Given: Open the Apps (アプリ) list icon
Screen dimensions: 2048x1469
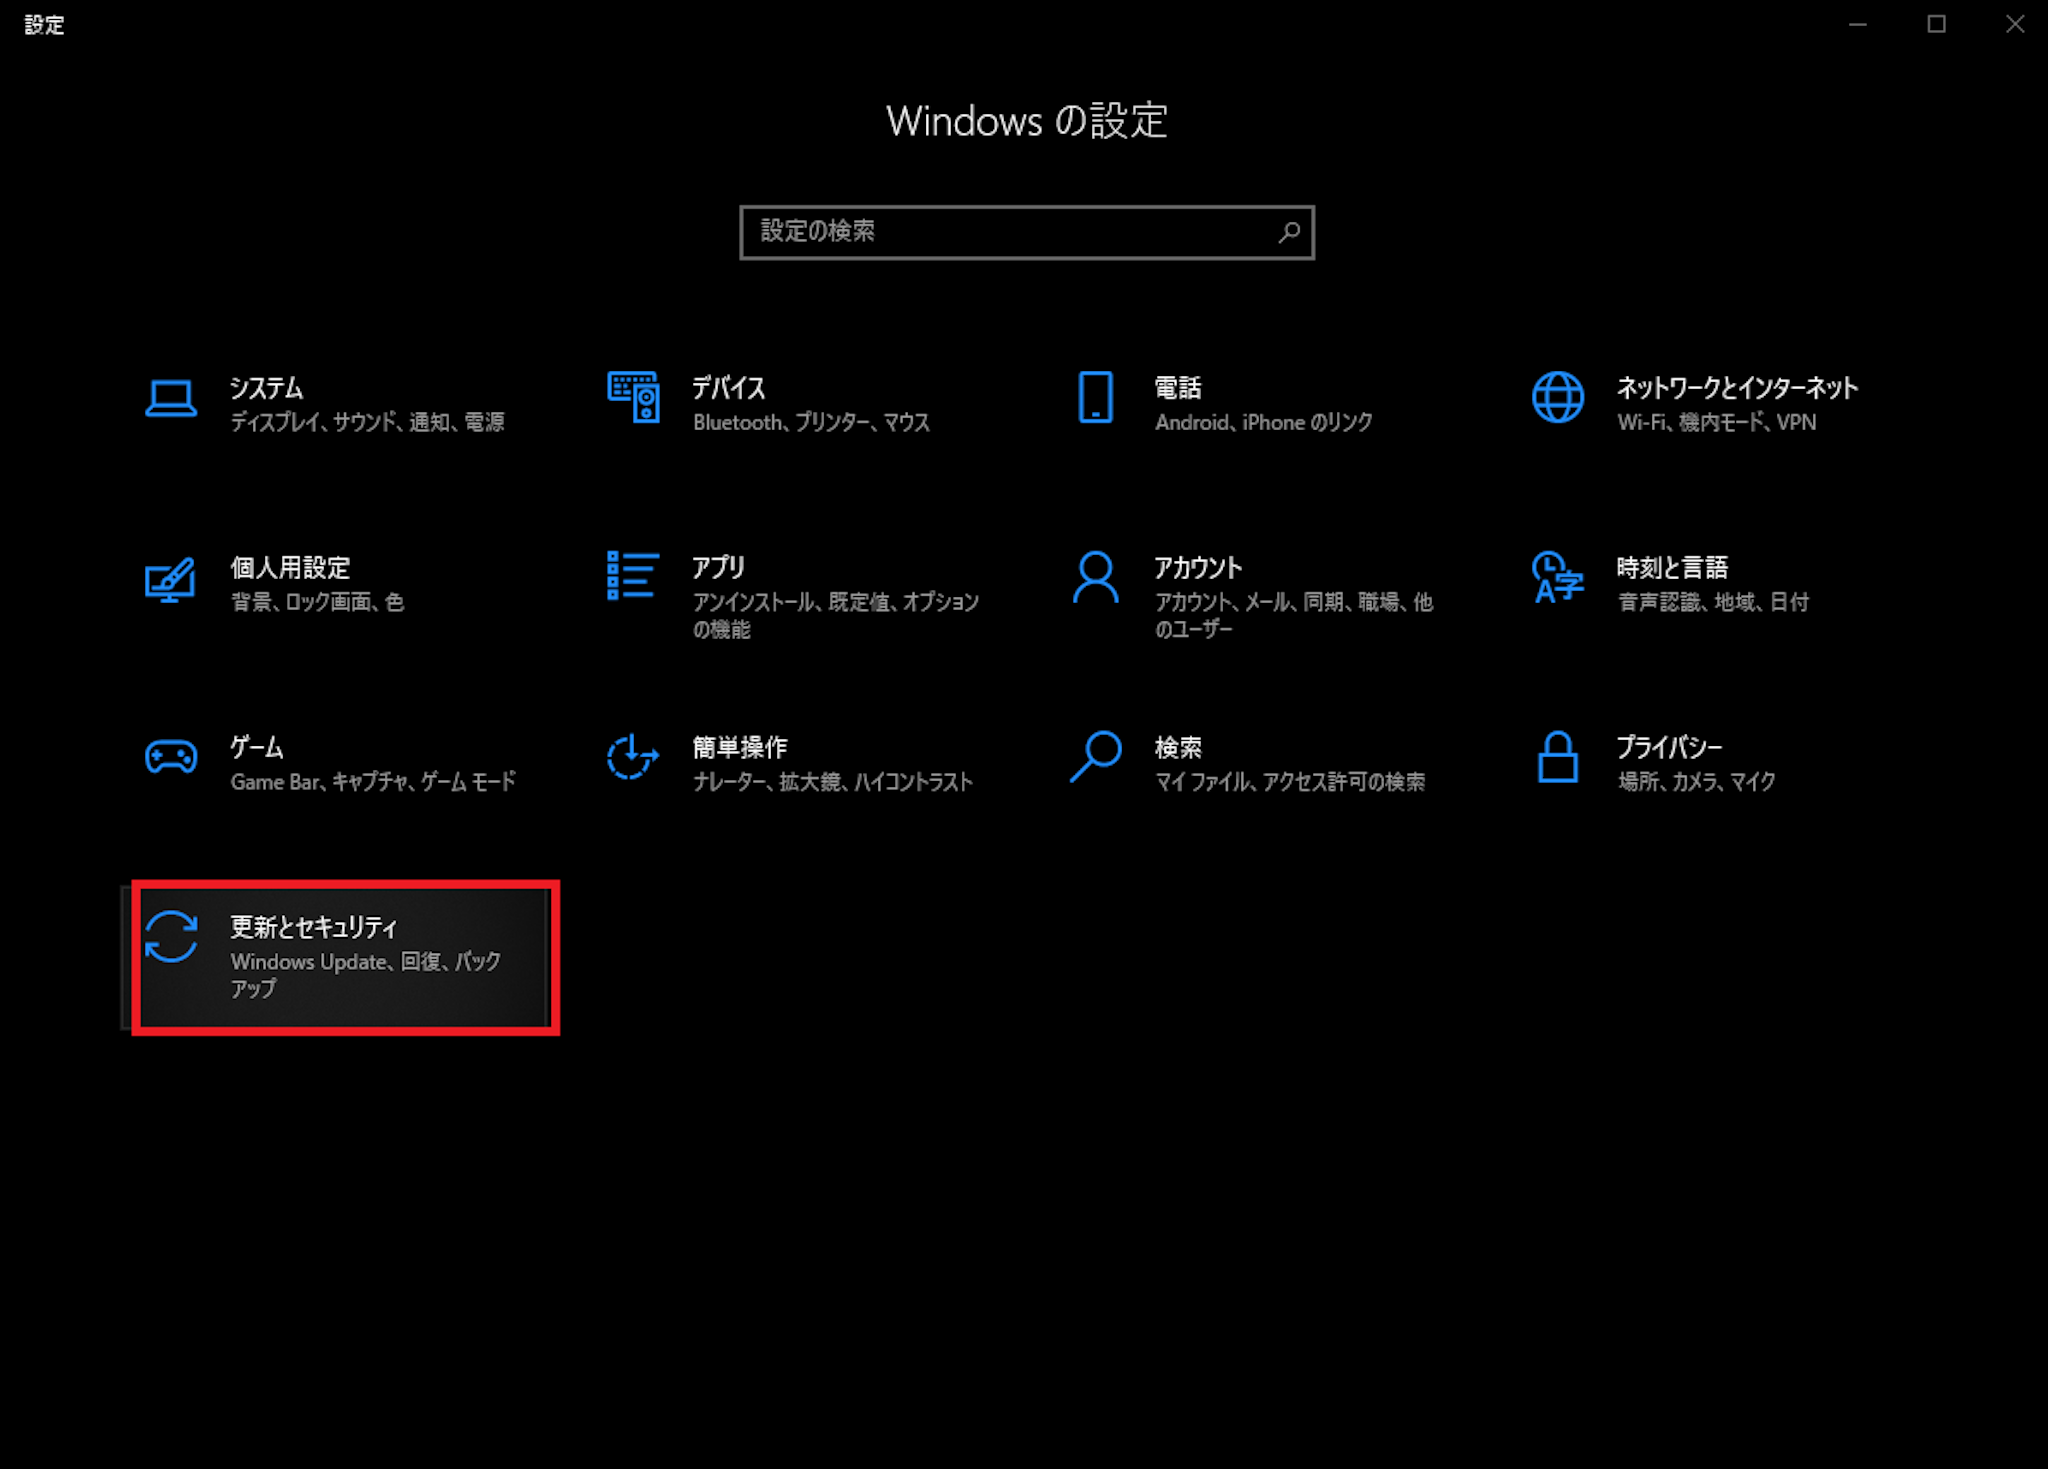Looking at the screenshot, I should pos(633,576).
